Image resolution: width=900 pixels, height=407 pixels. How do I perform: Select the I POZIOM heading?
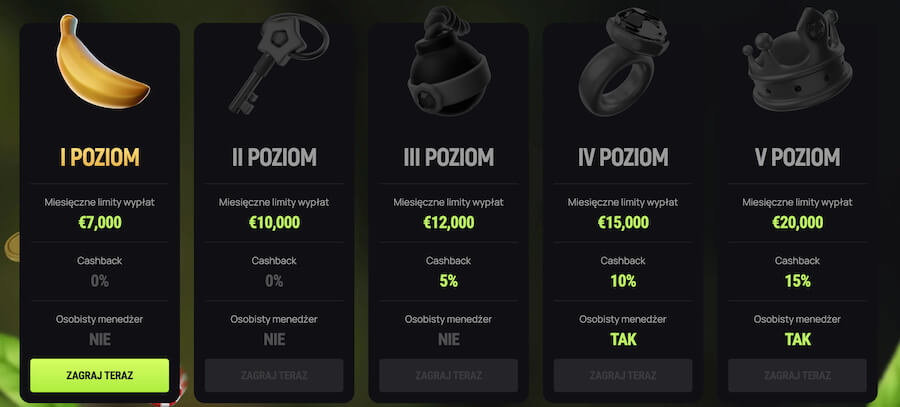(100, 157)
